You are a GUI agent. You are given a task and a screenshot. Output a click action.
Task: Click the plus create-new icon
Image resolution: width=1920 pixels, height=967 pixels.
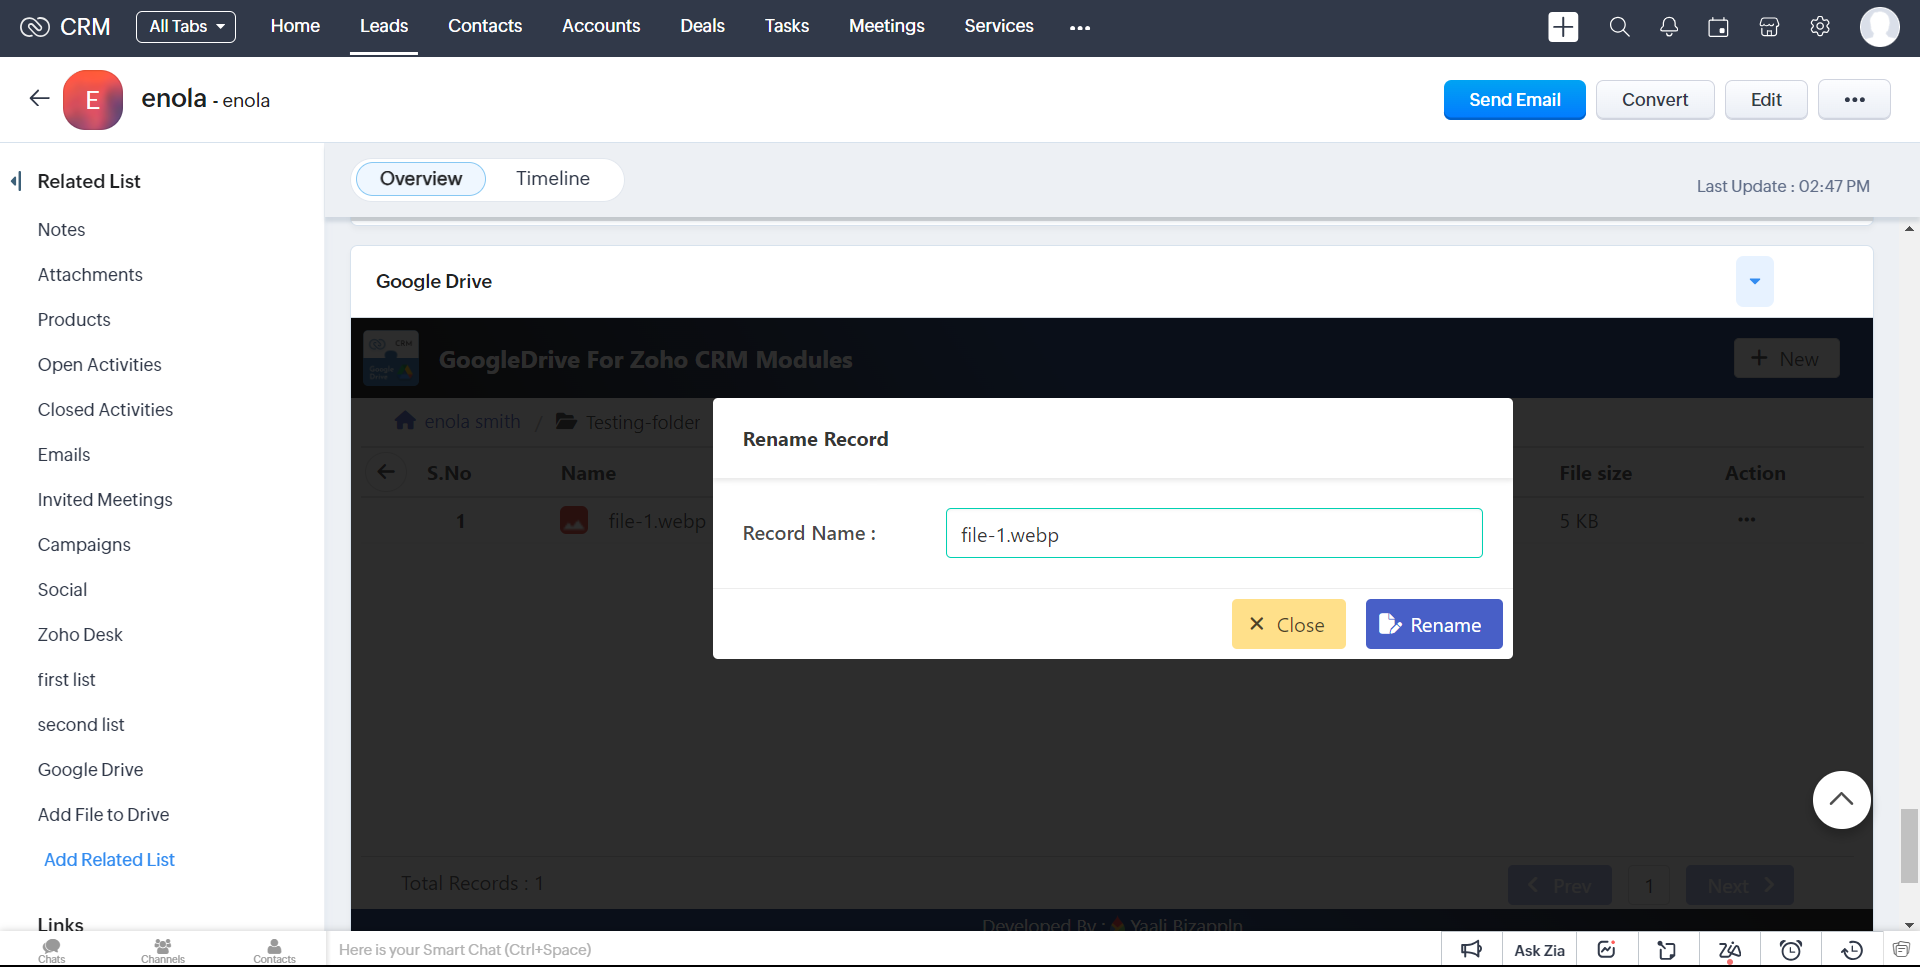[x=1563, y=27]
